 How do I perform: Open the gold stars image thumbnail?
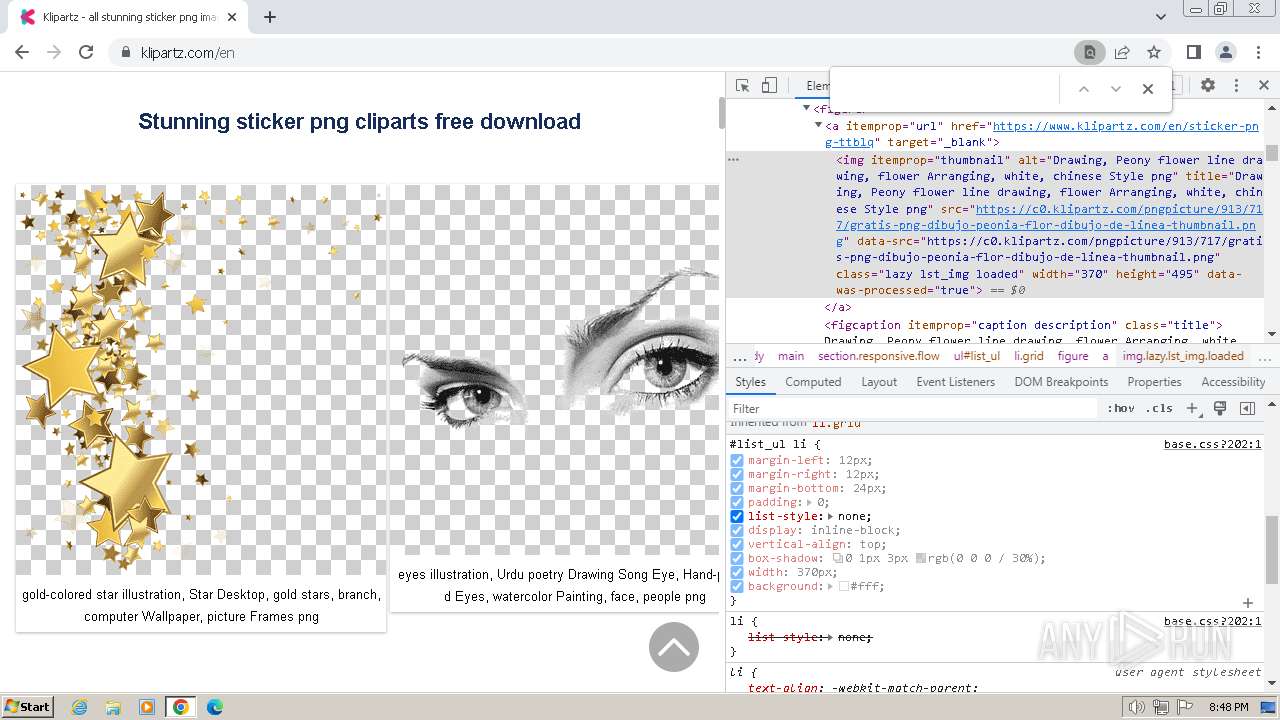click(201, 380)
